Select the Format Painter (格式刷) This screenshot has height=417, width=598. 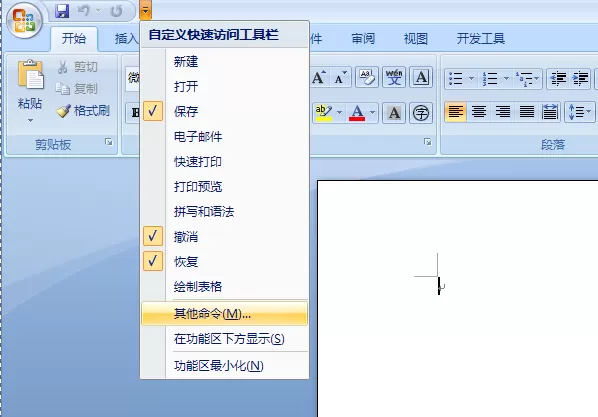pos(83,111)
